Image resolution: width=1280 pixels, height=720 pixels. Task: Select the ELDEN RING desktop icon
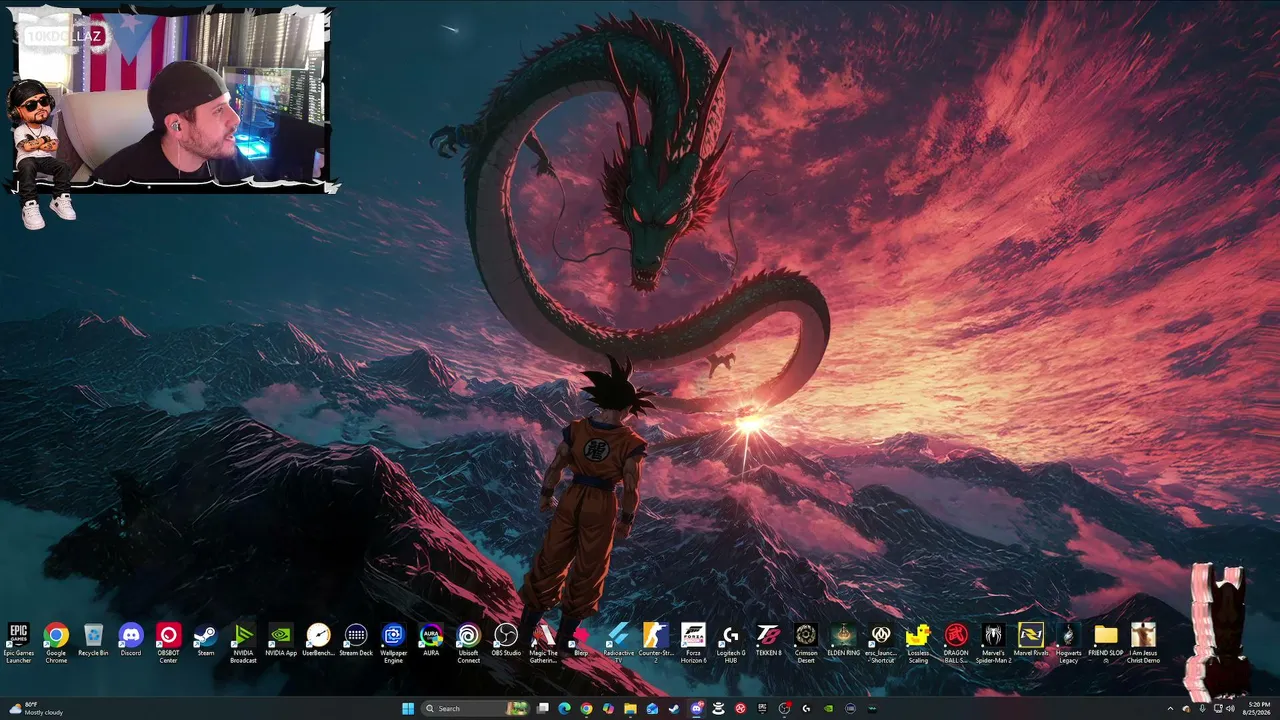point(843,640)
